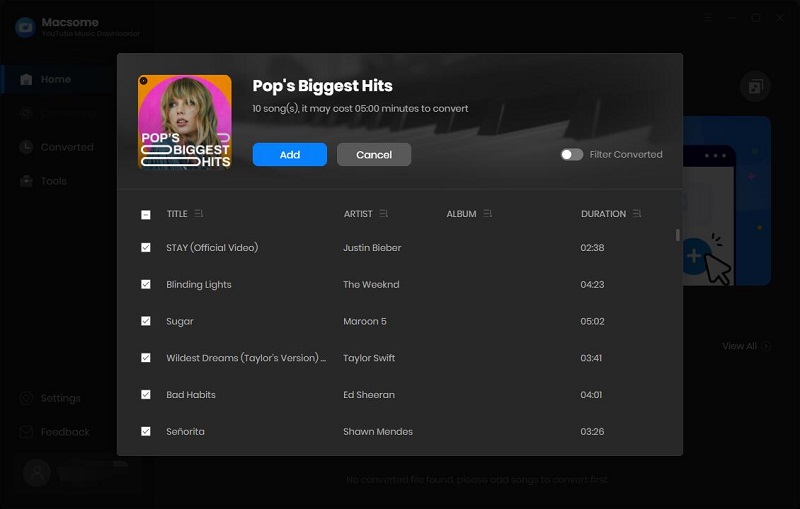The image size is (800, 509).
Task: Click artist 'Ed Sheeran'
Action: 369,395
